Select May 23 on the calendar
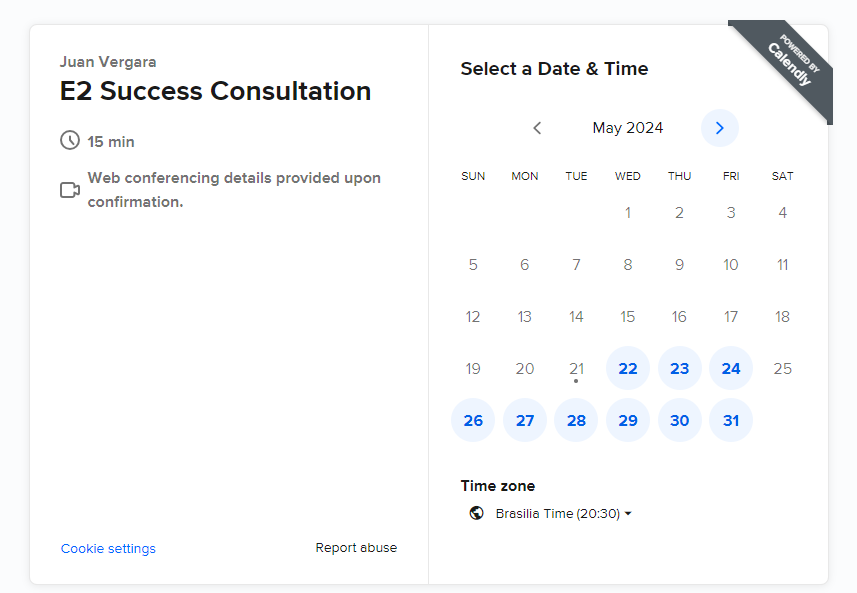The image size is (857, 593). coord(679,368)
